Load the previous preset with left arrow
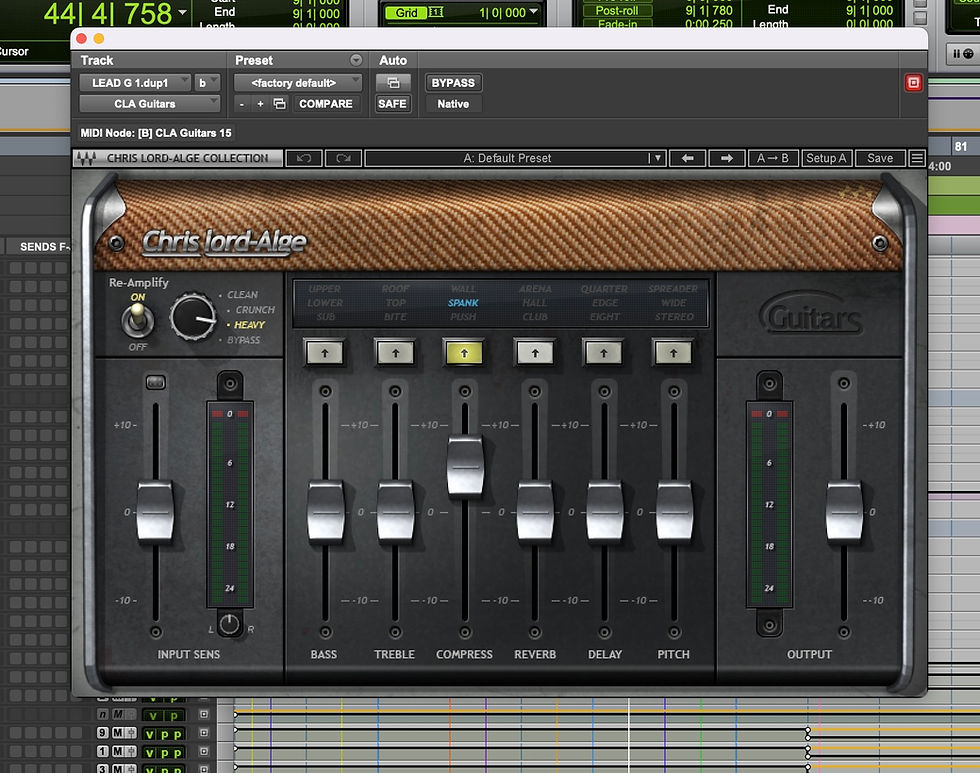Viewport: 980px width, 773px height. point(688,158)
